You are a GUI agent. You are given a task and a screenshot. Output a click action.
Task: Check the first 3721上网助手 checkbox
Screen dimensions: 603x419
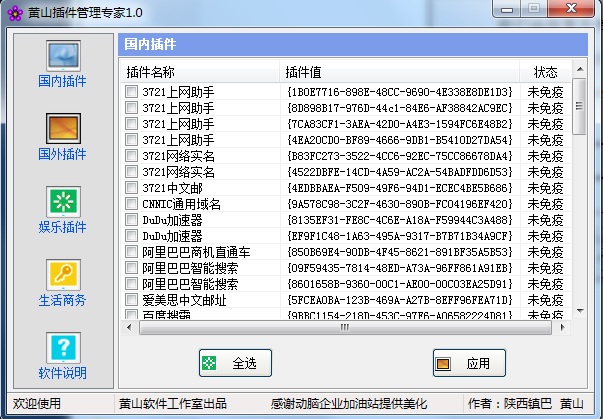click(131, 93)
